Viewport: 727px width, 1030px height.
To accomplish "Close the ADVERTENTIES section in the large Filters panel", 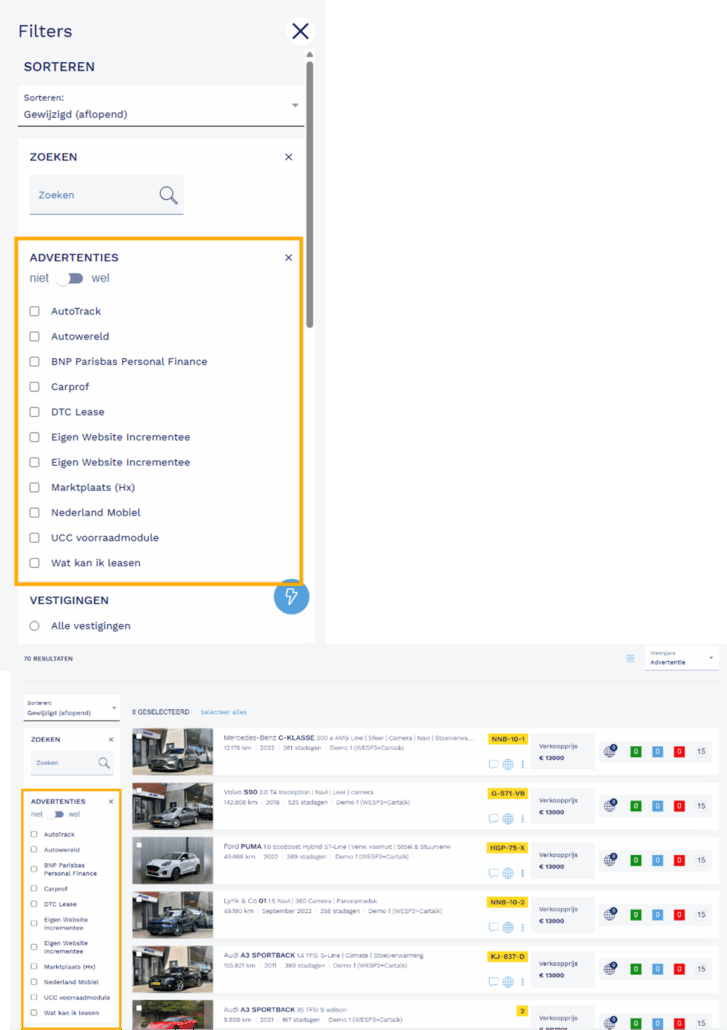I will [x=288, y=258].
